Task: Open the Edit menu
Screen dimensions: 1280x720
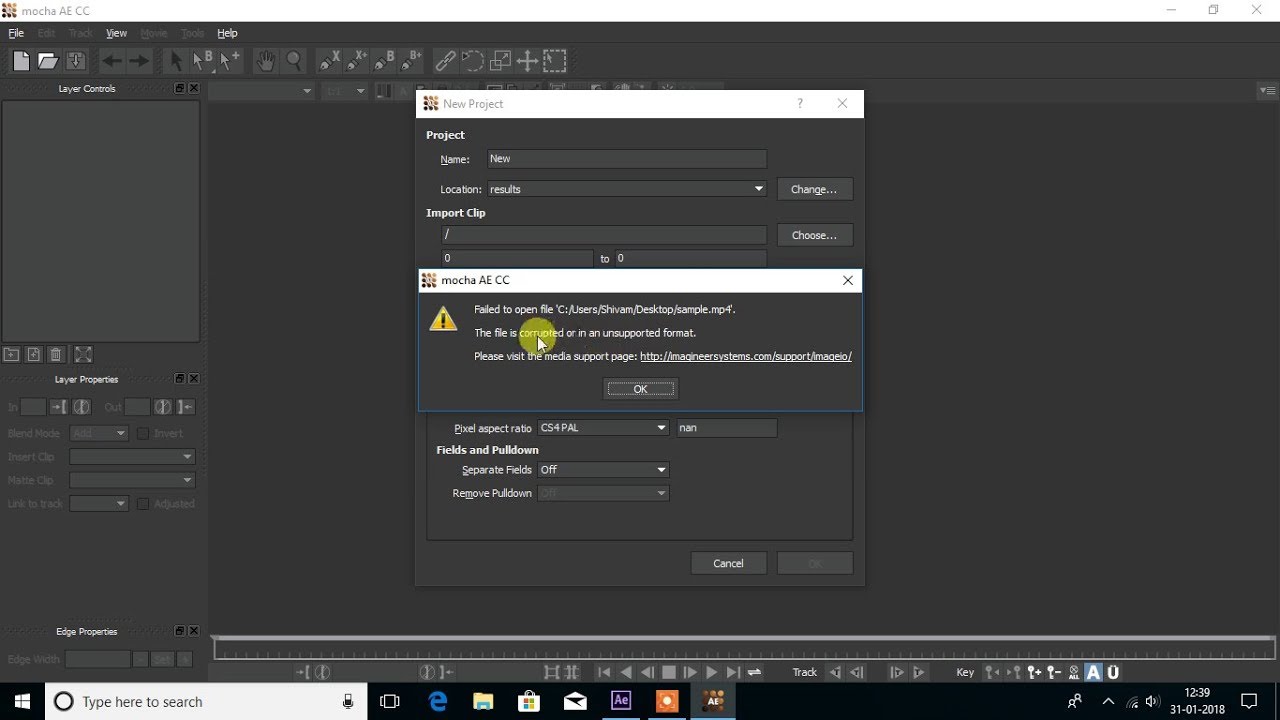Action: pyautogui.click(x=46, y=33)
